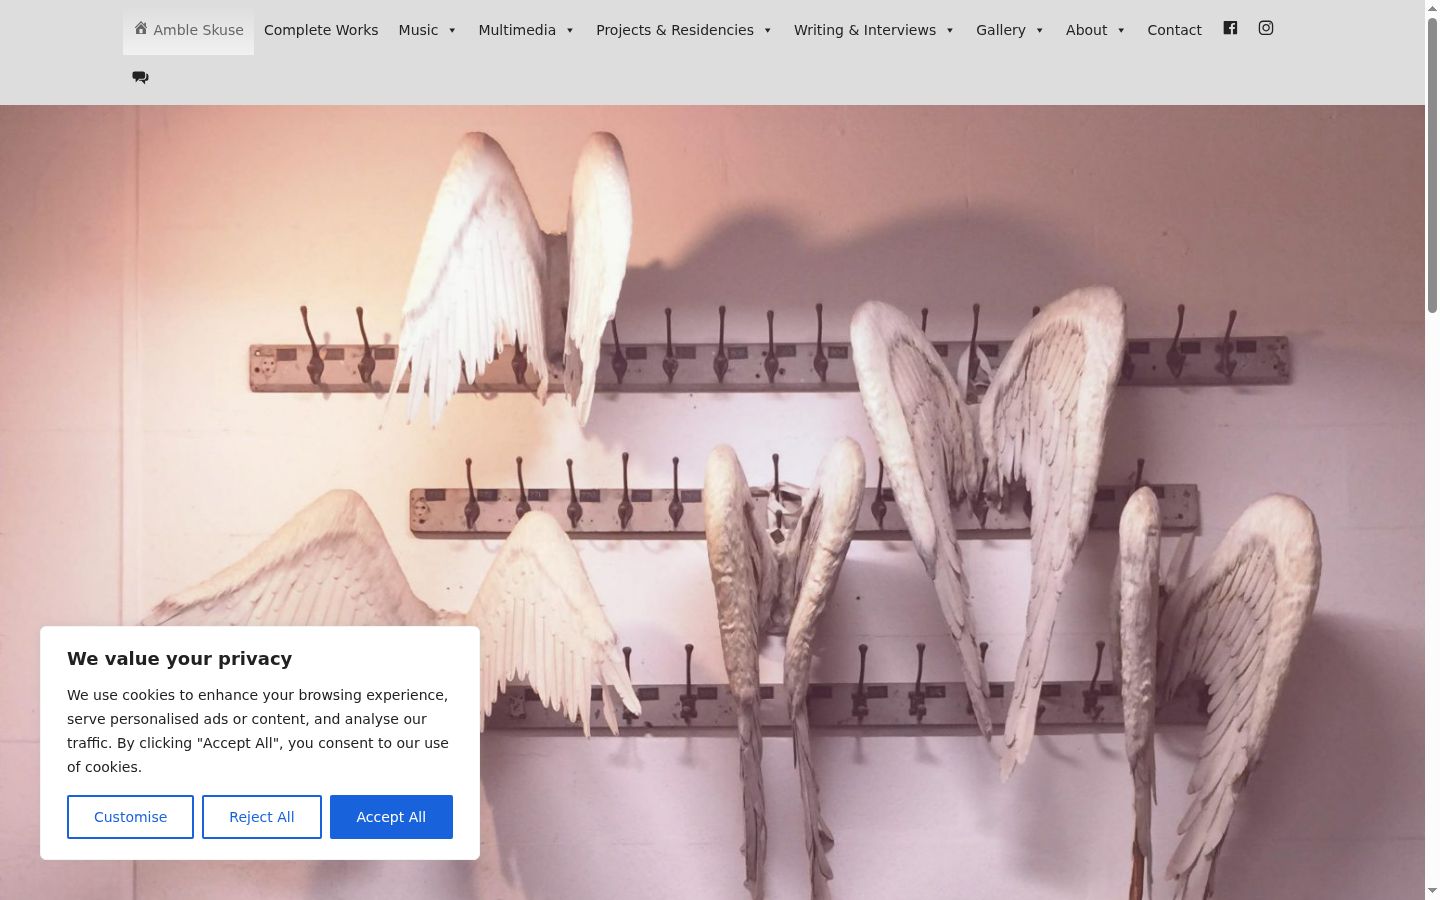The height and width of the screenshot is (900, 1440).
Task: Click the 'We value your privacy' heading
Action: 180,658
